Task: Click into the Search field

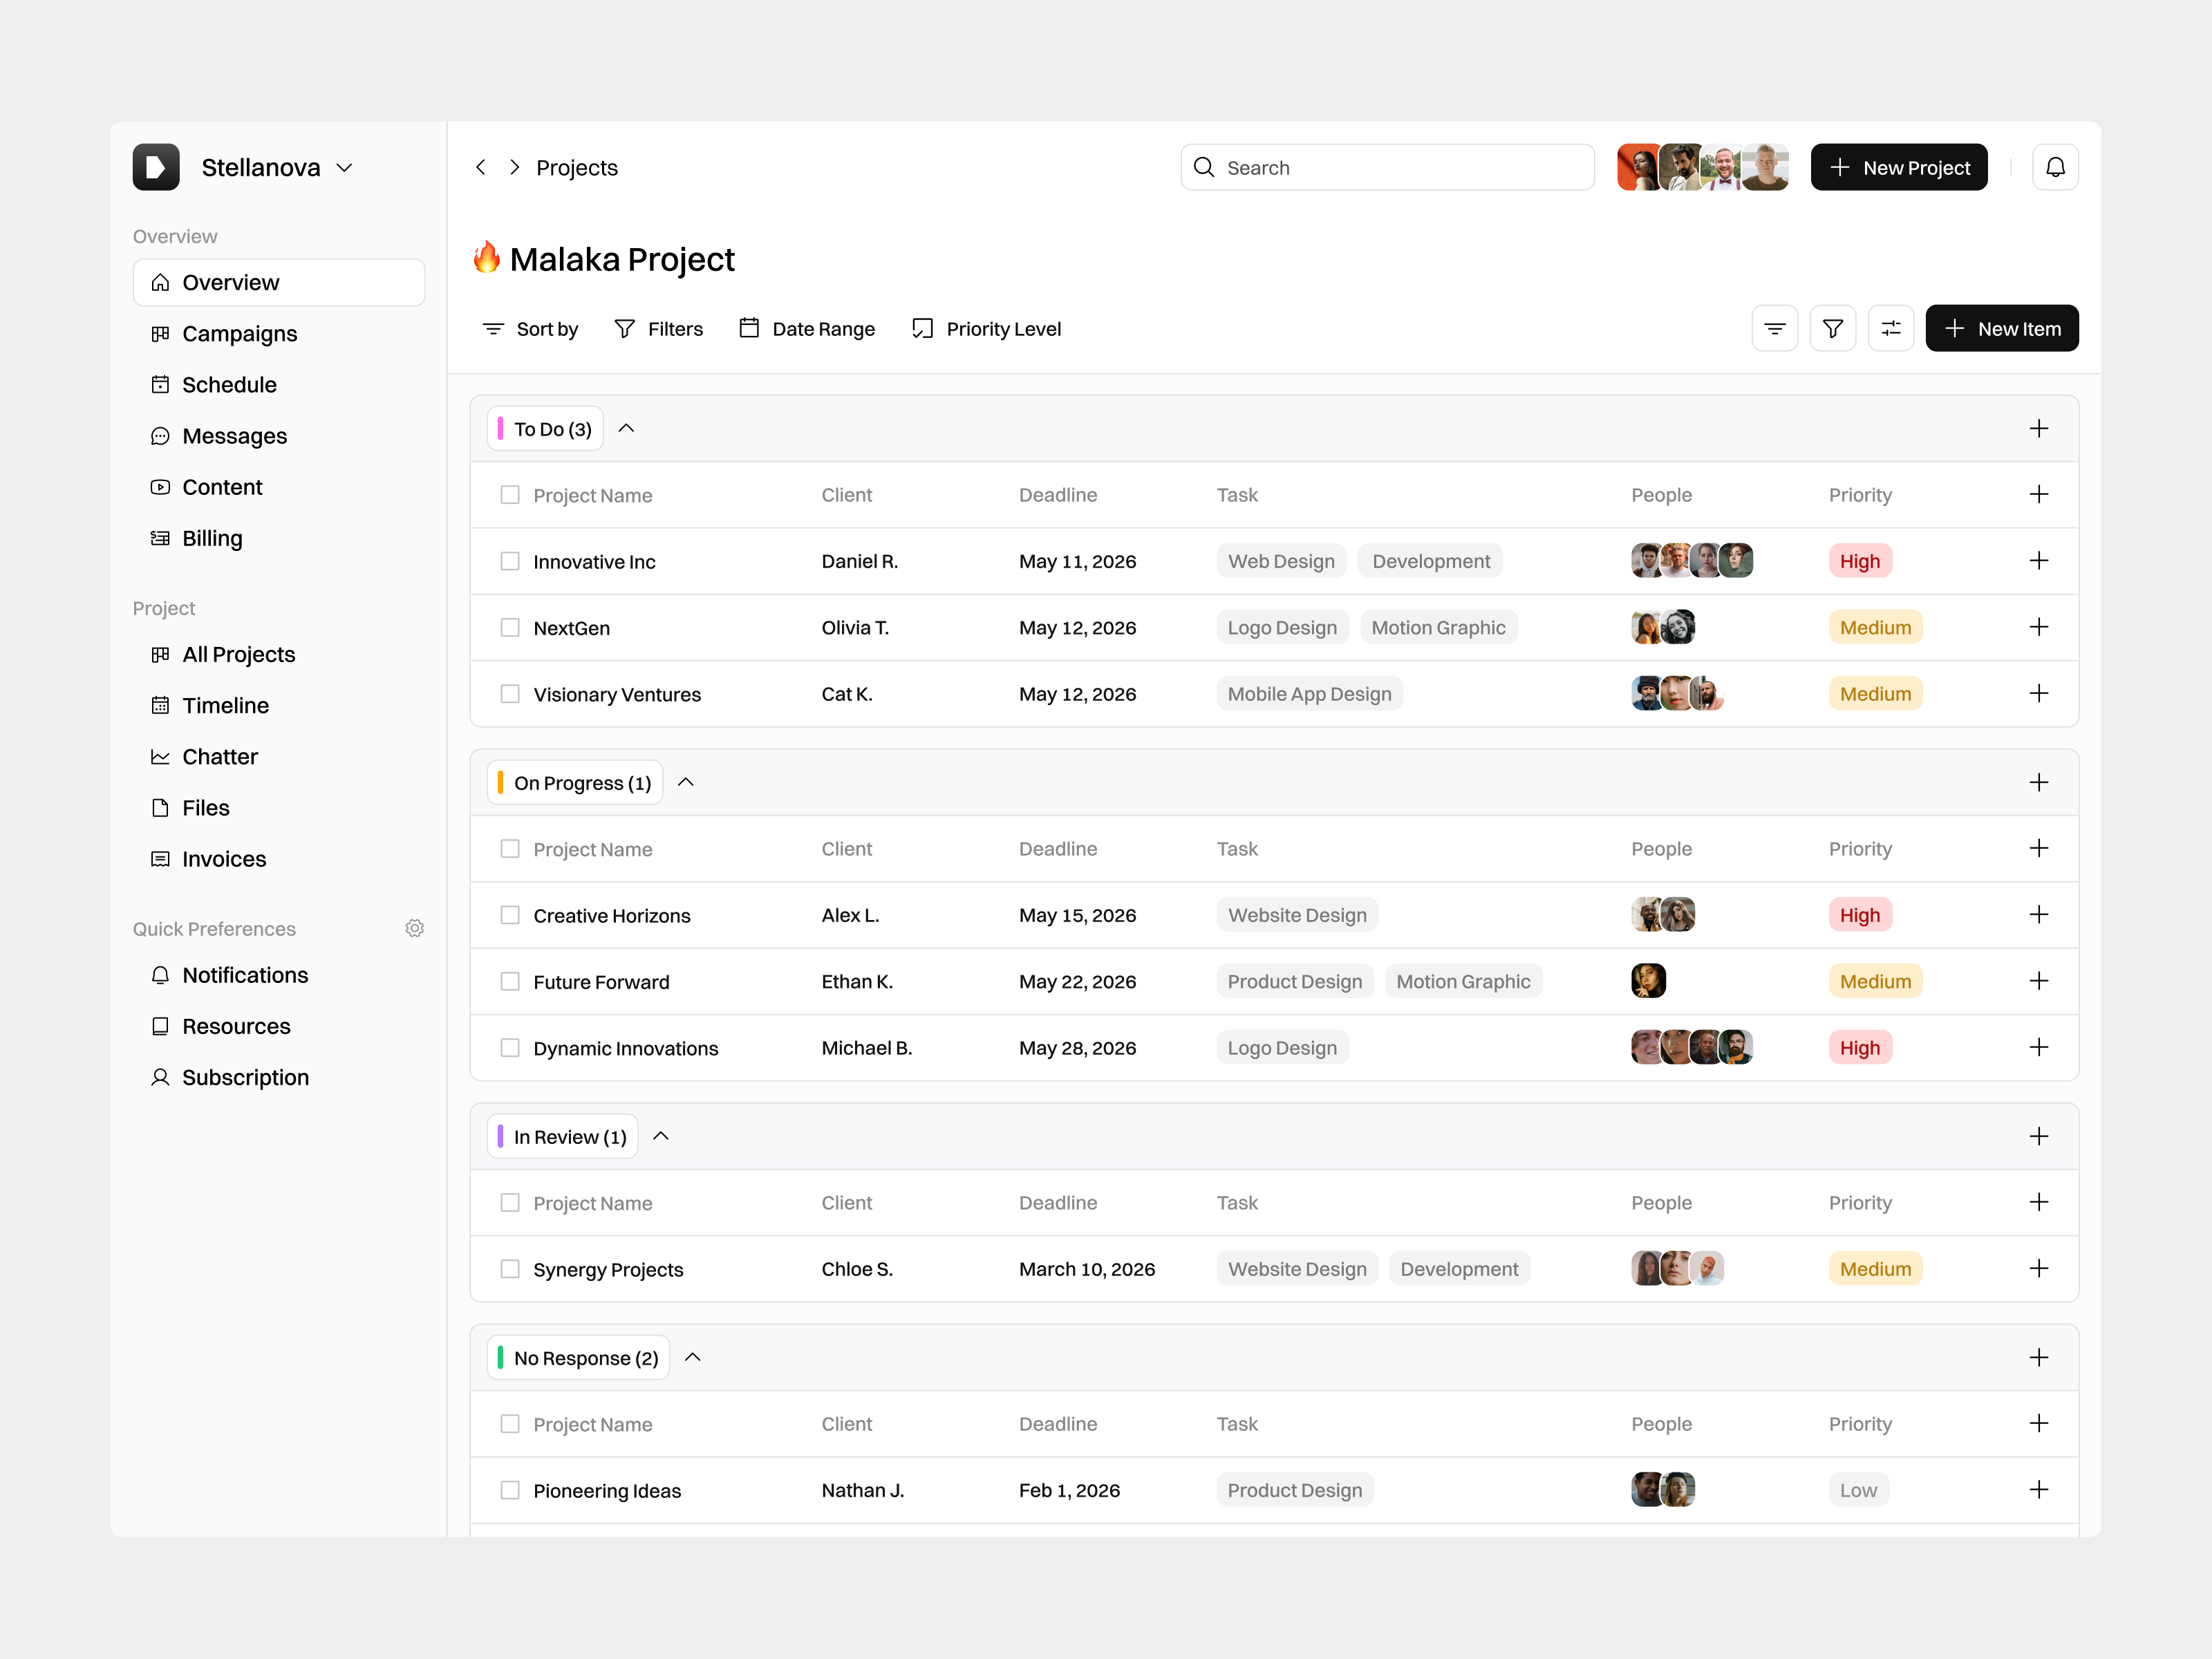Action: [x=1387, y=167]
